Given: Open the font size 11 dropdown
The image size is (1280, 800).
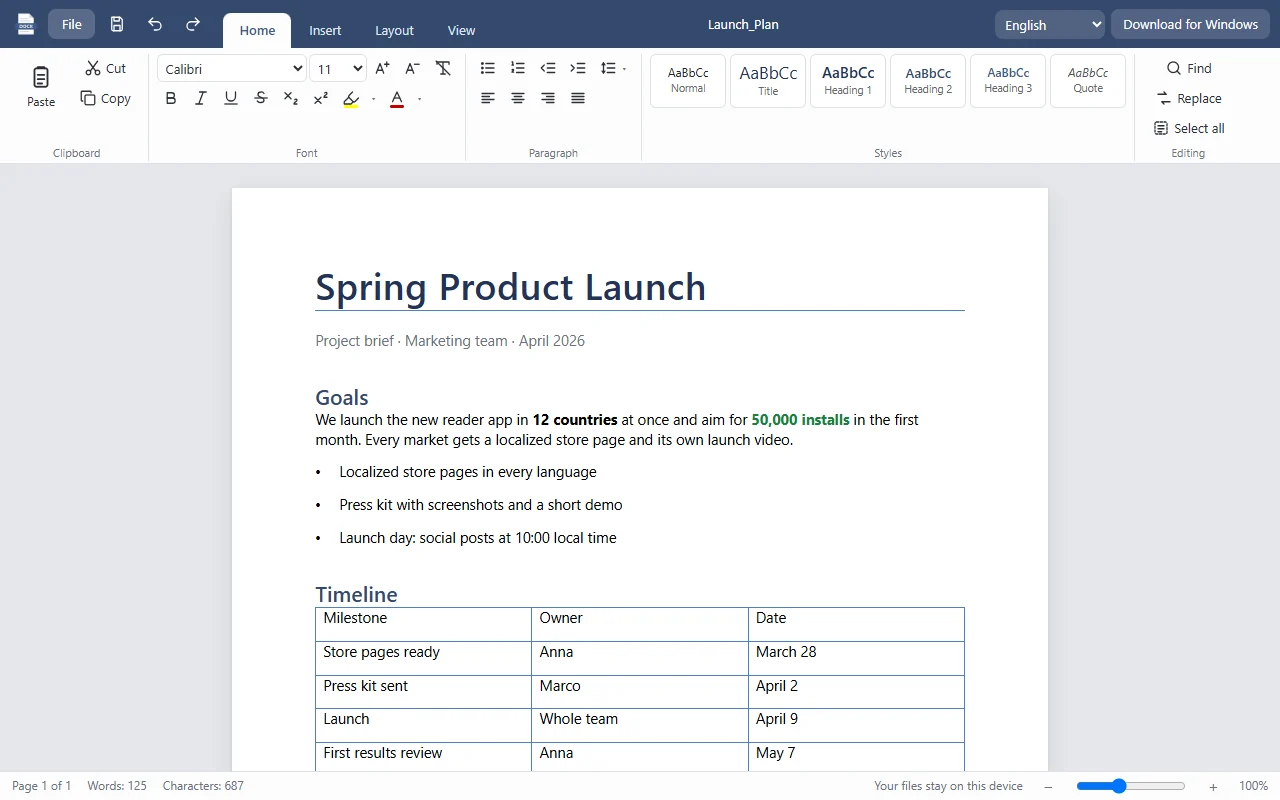Looking at the screenshot, I should point(339,69).
